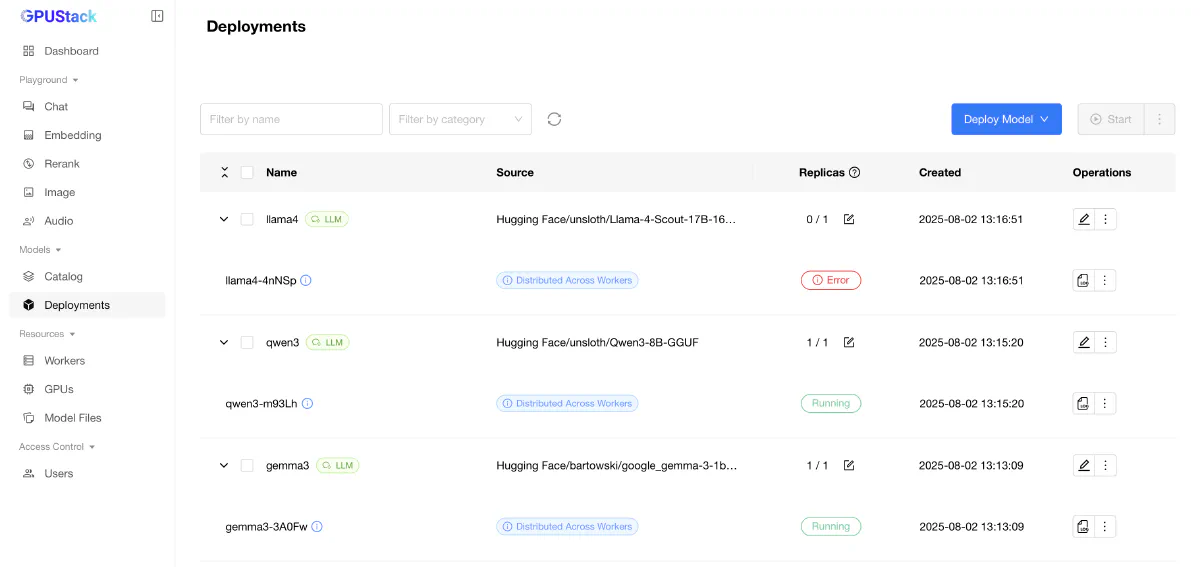The height and width of the screenshot is (567, 1200).
Task: Select the qwen3 checkbox
Action: (247, 342)
